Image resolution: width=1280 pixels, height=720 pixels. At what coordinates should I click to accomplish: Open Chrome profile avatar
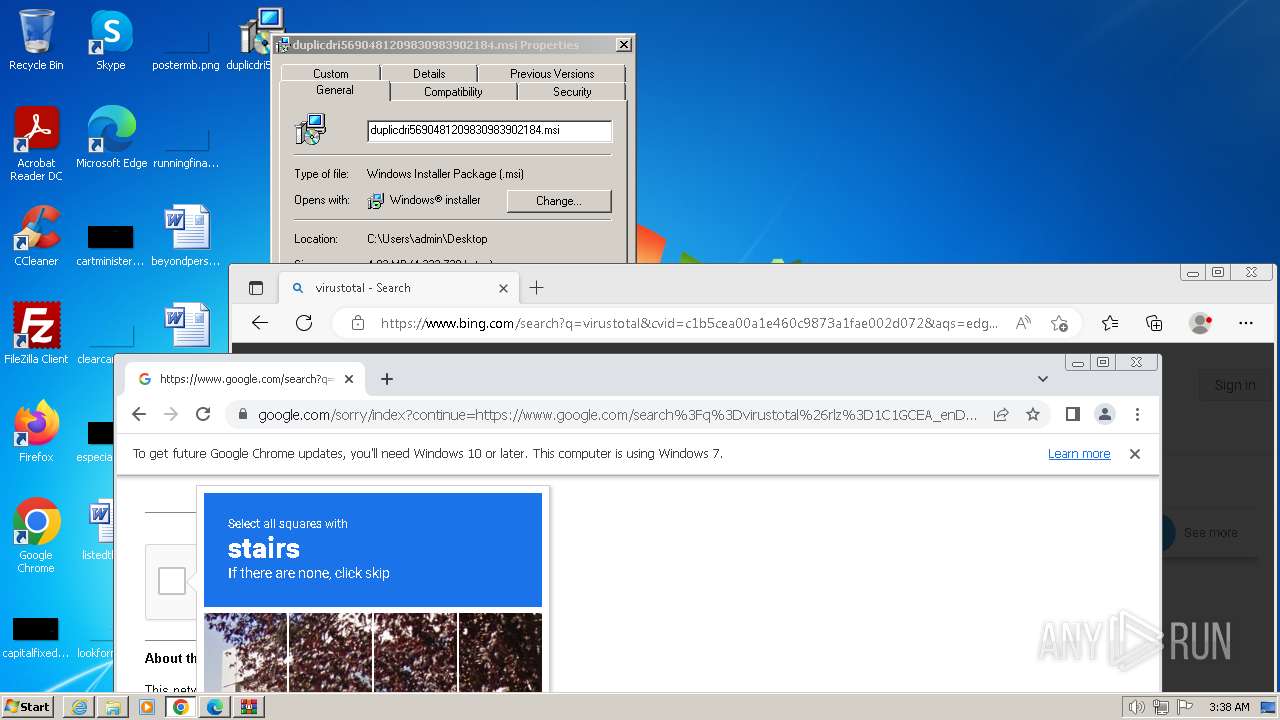tap(1105, 414)
